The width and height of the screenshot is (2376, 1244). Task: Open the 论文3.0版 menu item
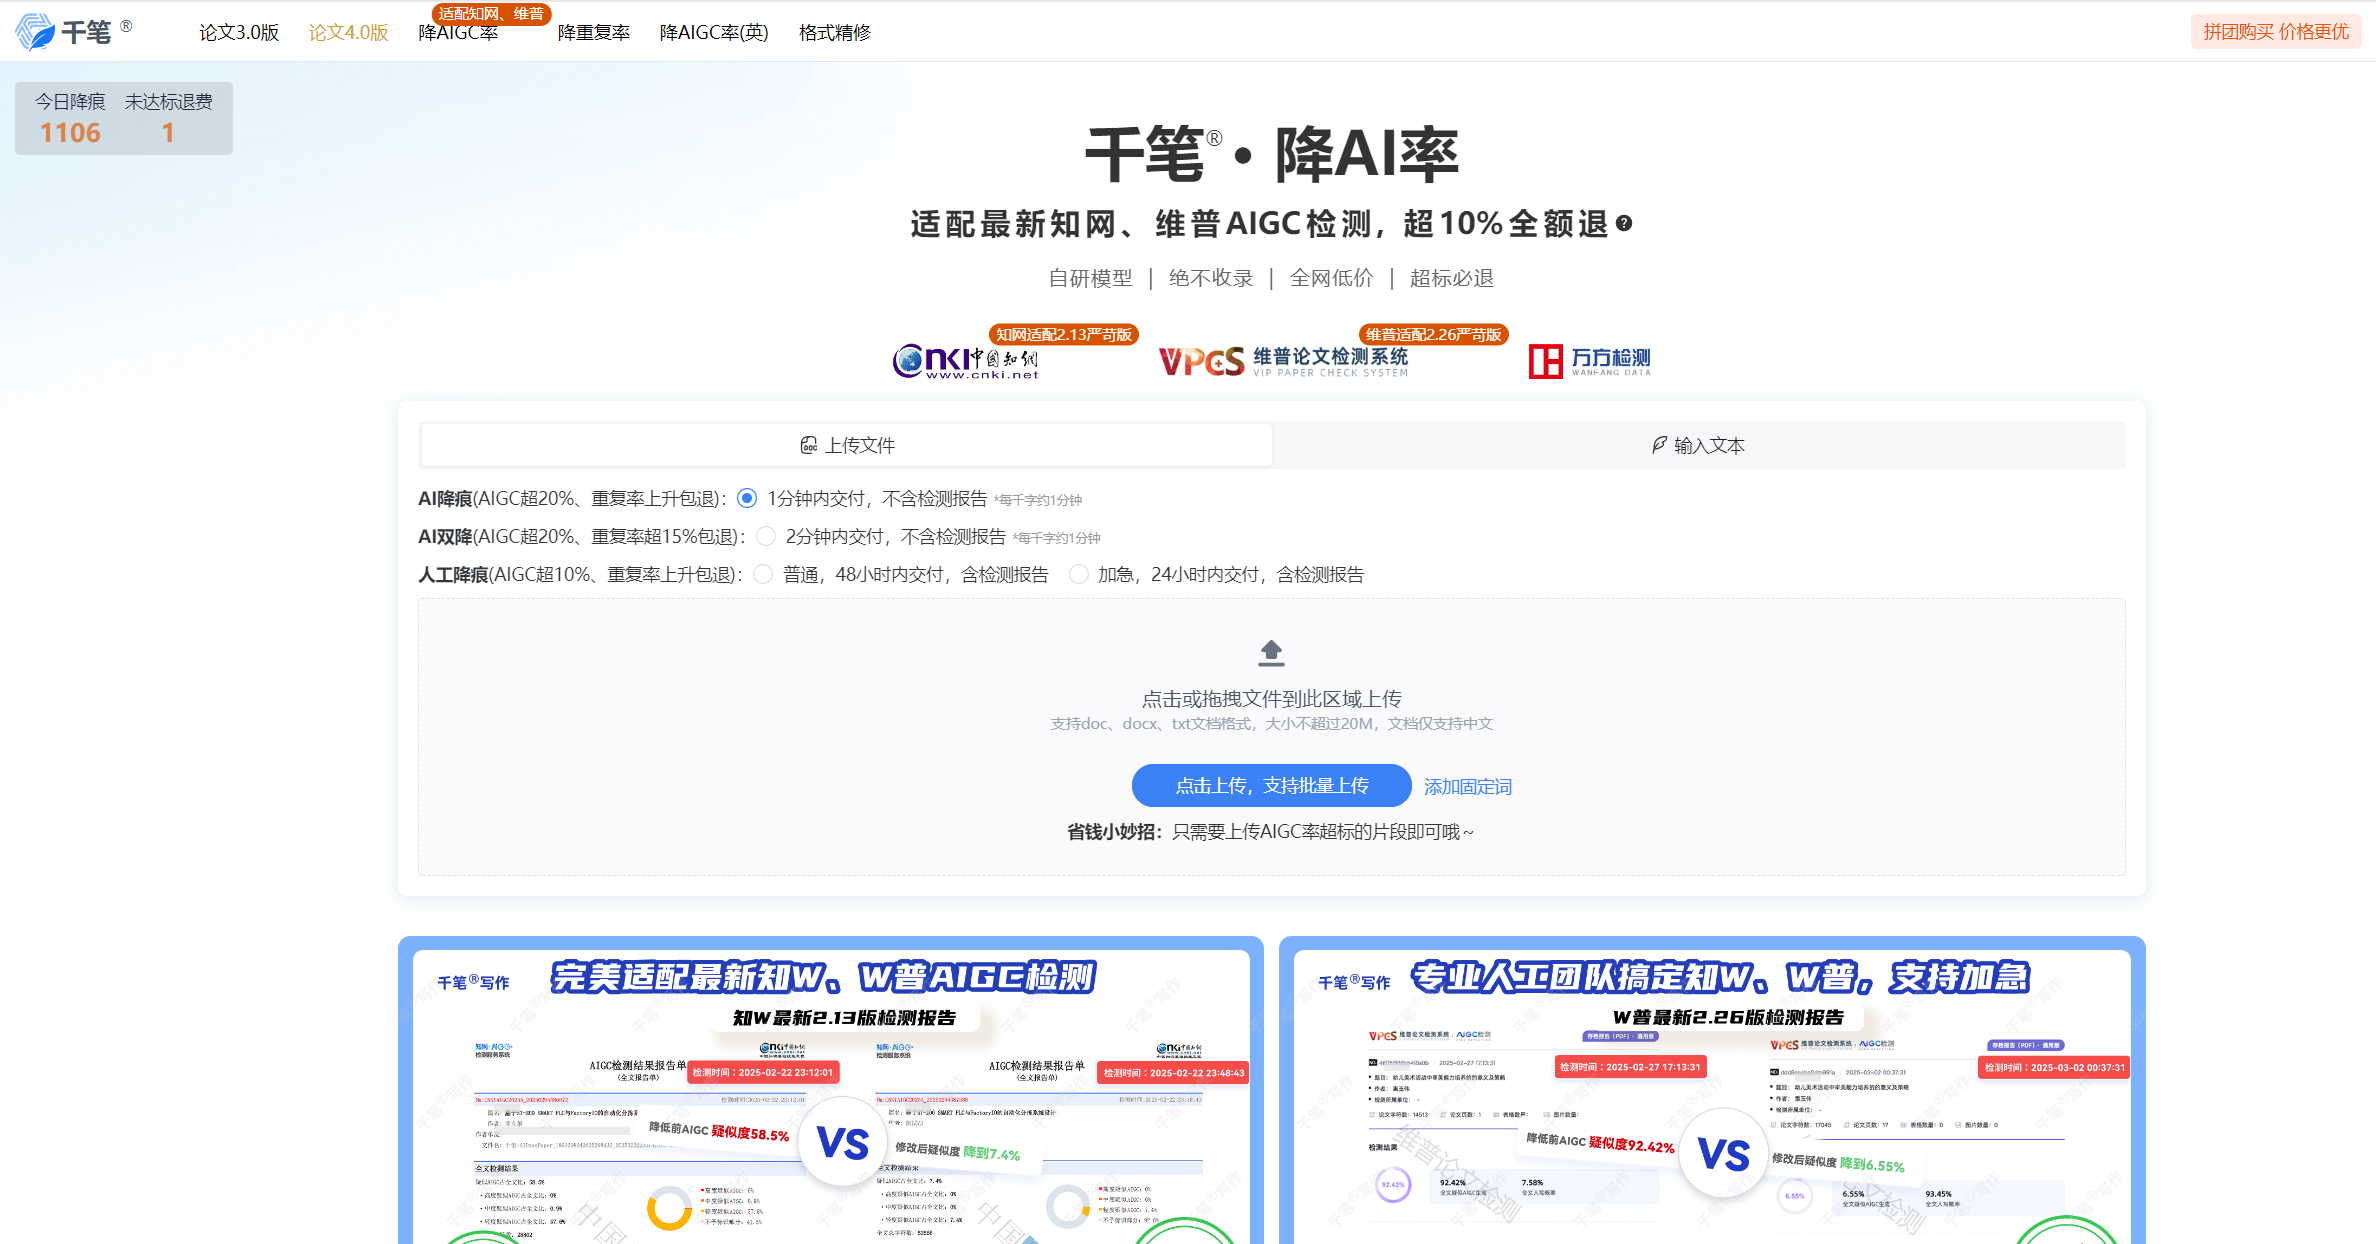239,32
